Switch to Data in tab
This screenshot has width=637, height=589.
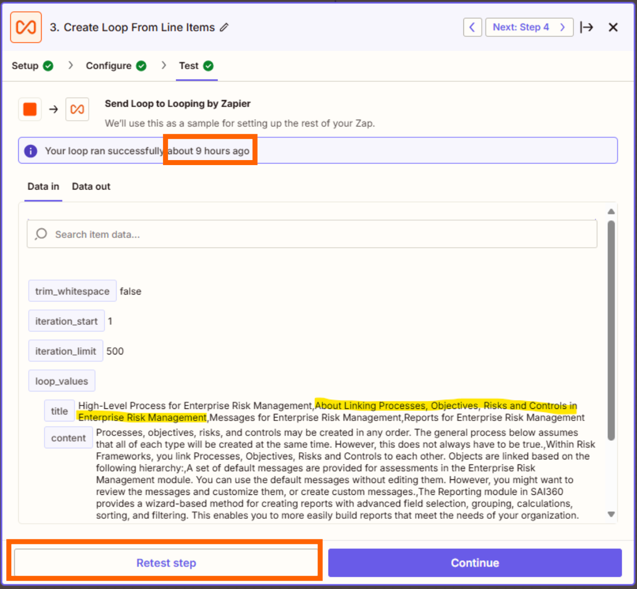pyautogui.click(x=43, y=186)
